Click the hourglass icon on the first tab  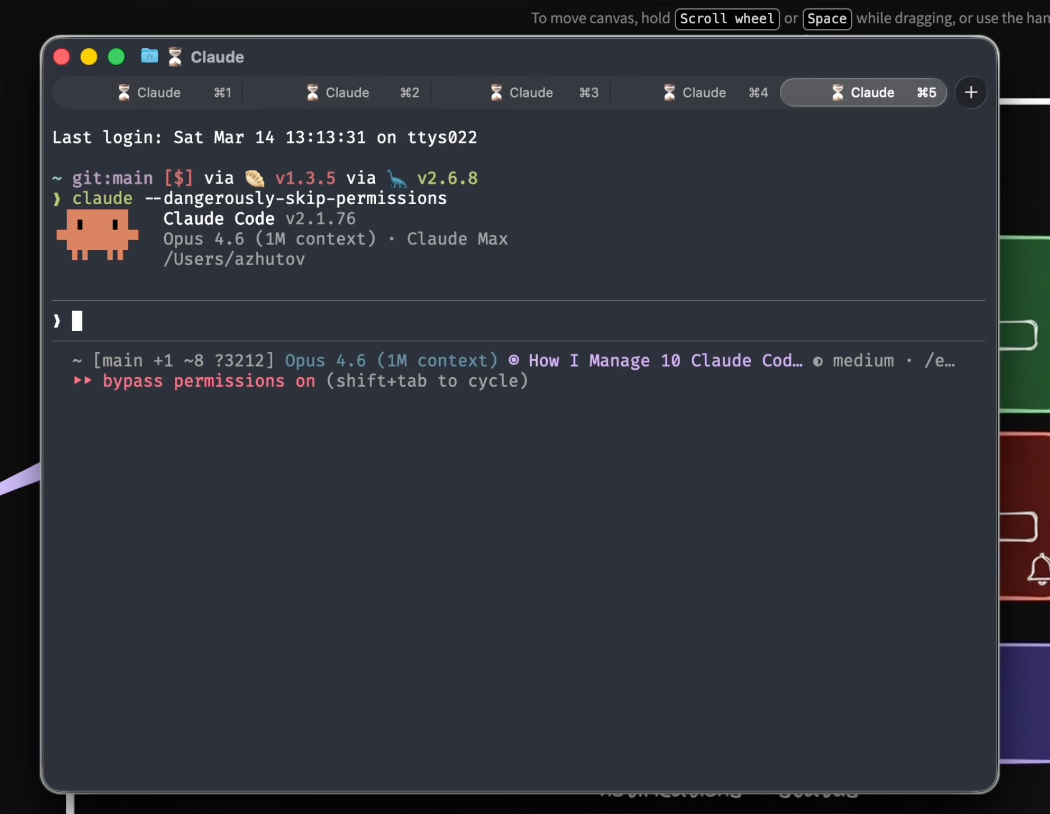[x=124, y=92]
